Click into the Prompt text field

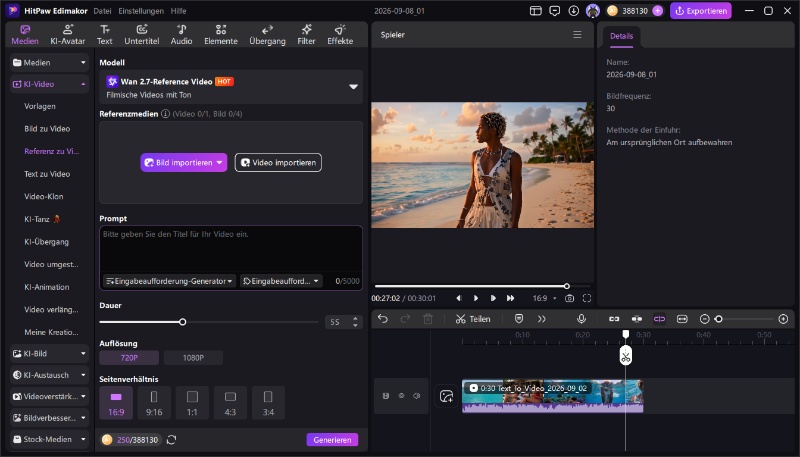point(231,250)
